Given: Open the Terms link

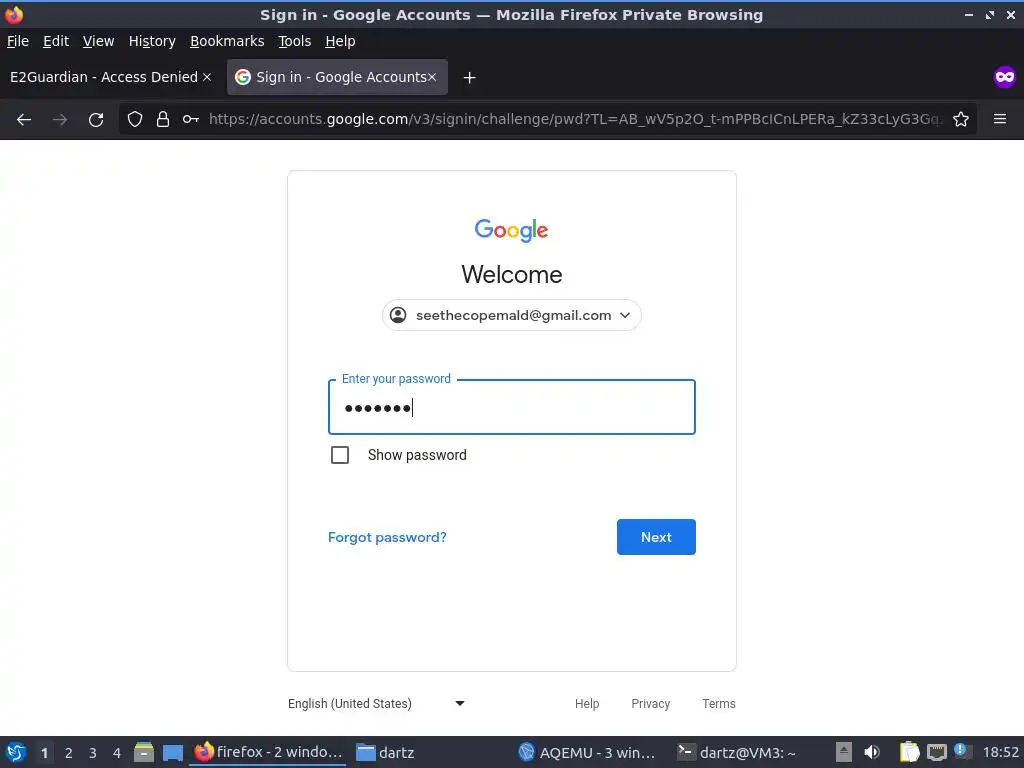Looking at the screenshot, I should coord(718,703).
